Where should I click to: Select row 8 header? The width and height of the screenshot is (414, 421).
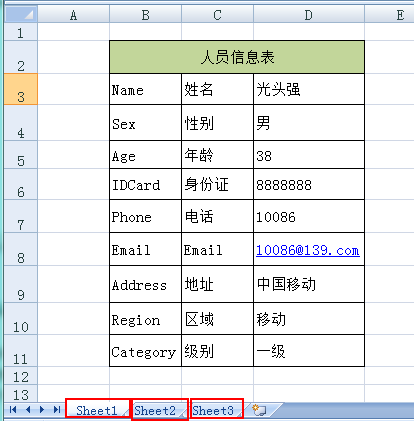coord(21,249)
